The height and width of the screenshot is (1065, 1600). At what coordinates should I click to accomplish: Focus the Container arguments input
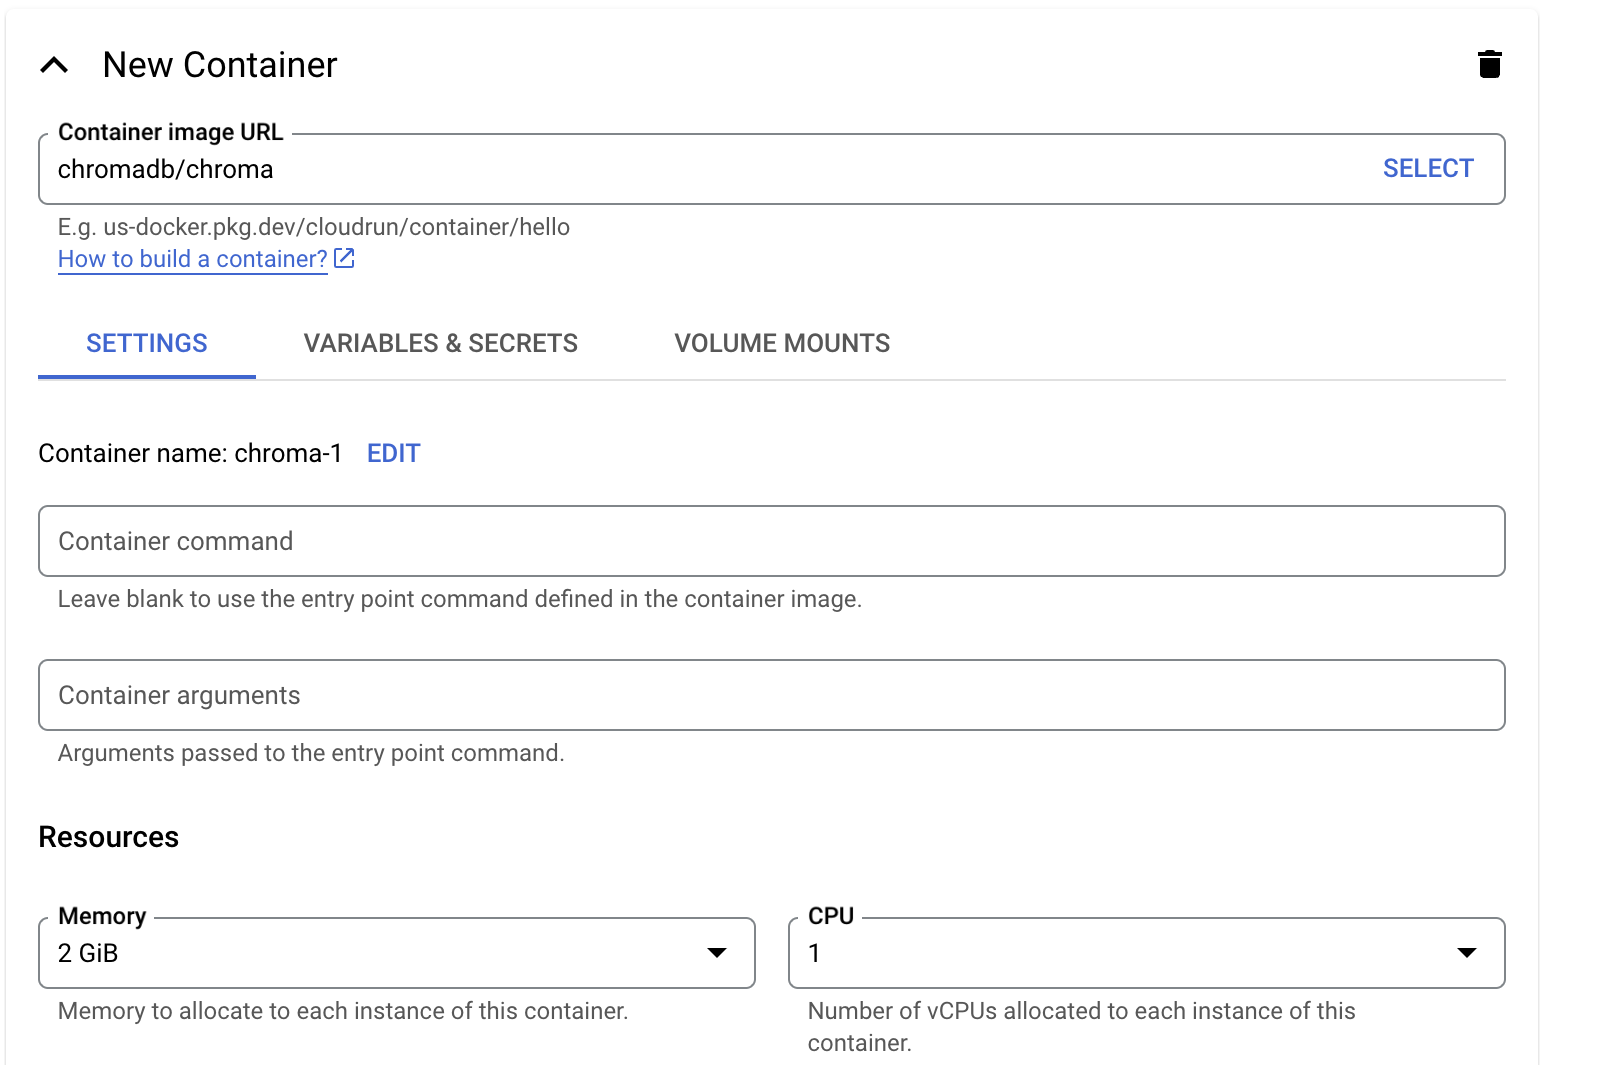(770, 695)
